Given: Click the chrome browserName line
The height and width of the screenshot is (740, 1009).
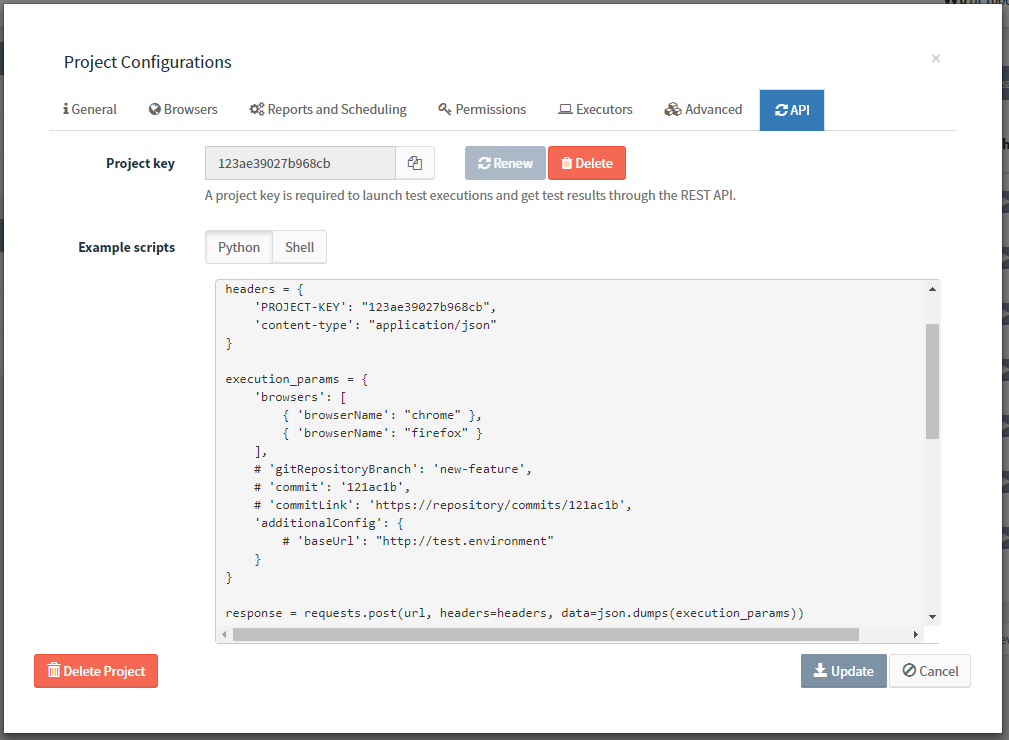Looking at the screenshot, I should [382, 415].
